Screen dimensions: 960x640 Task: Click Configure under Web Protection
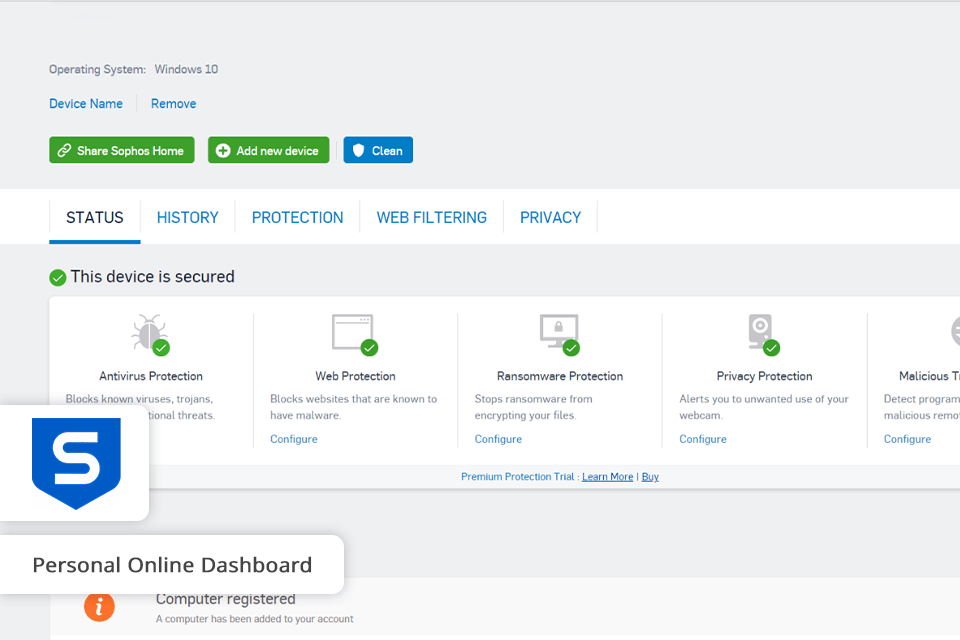point(294,439)
